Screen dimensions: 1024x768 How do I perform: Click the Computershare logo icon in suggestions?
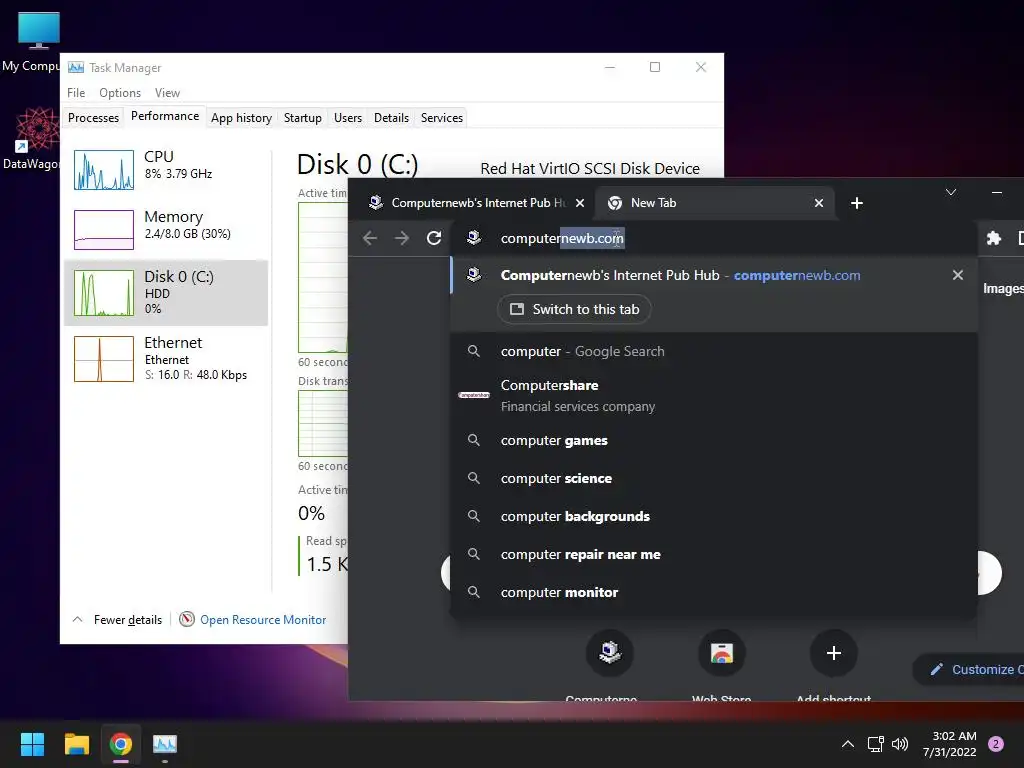point(474,395)
